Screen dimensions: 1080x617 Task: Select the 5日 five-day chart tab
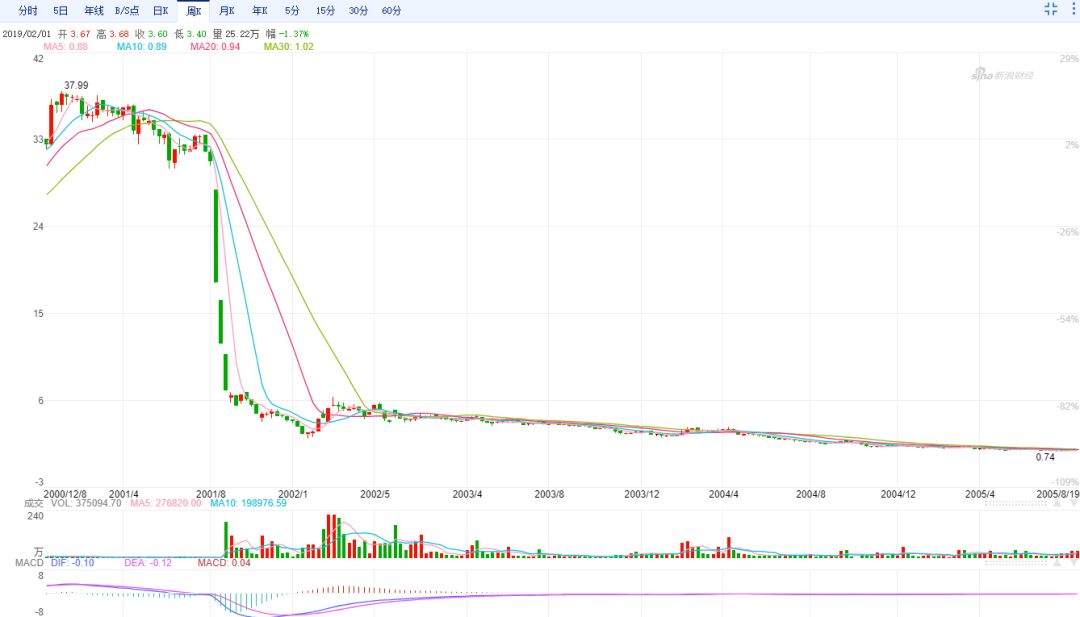click(x=61, y=11)
